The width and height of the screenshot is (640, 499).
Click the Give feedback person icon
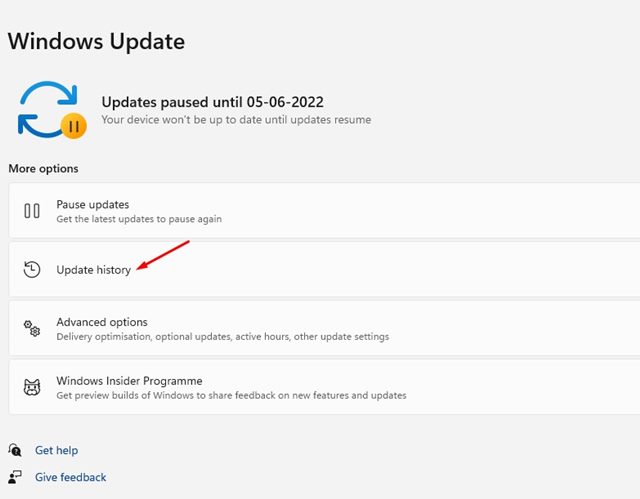[15, 478]
